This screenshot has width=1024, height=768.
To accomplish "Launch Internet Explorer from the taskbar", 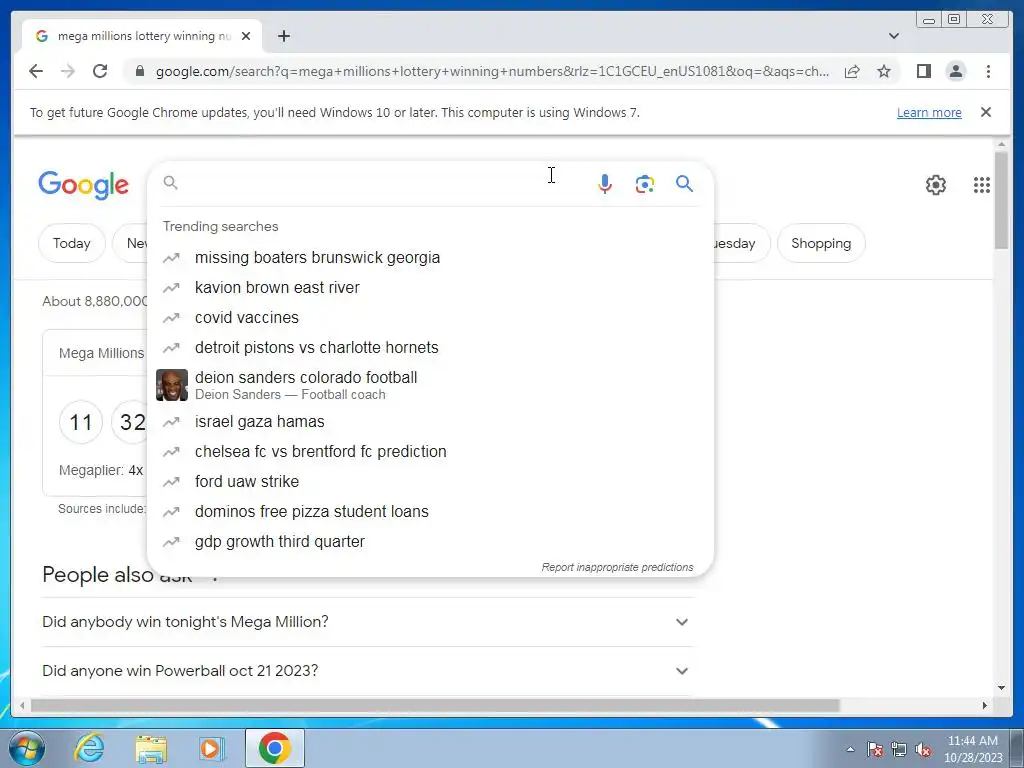I will click(89, 748).
